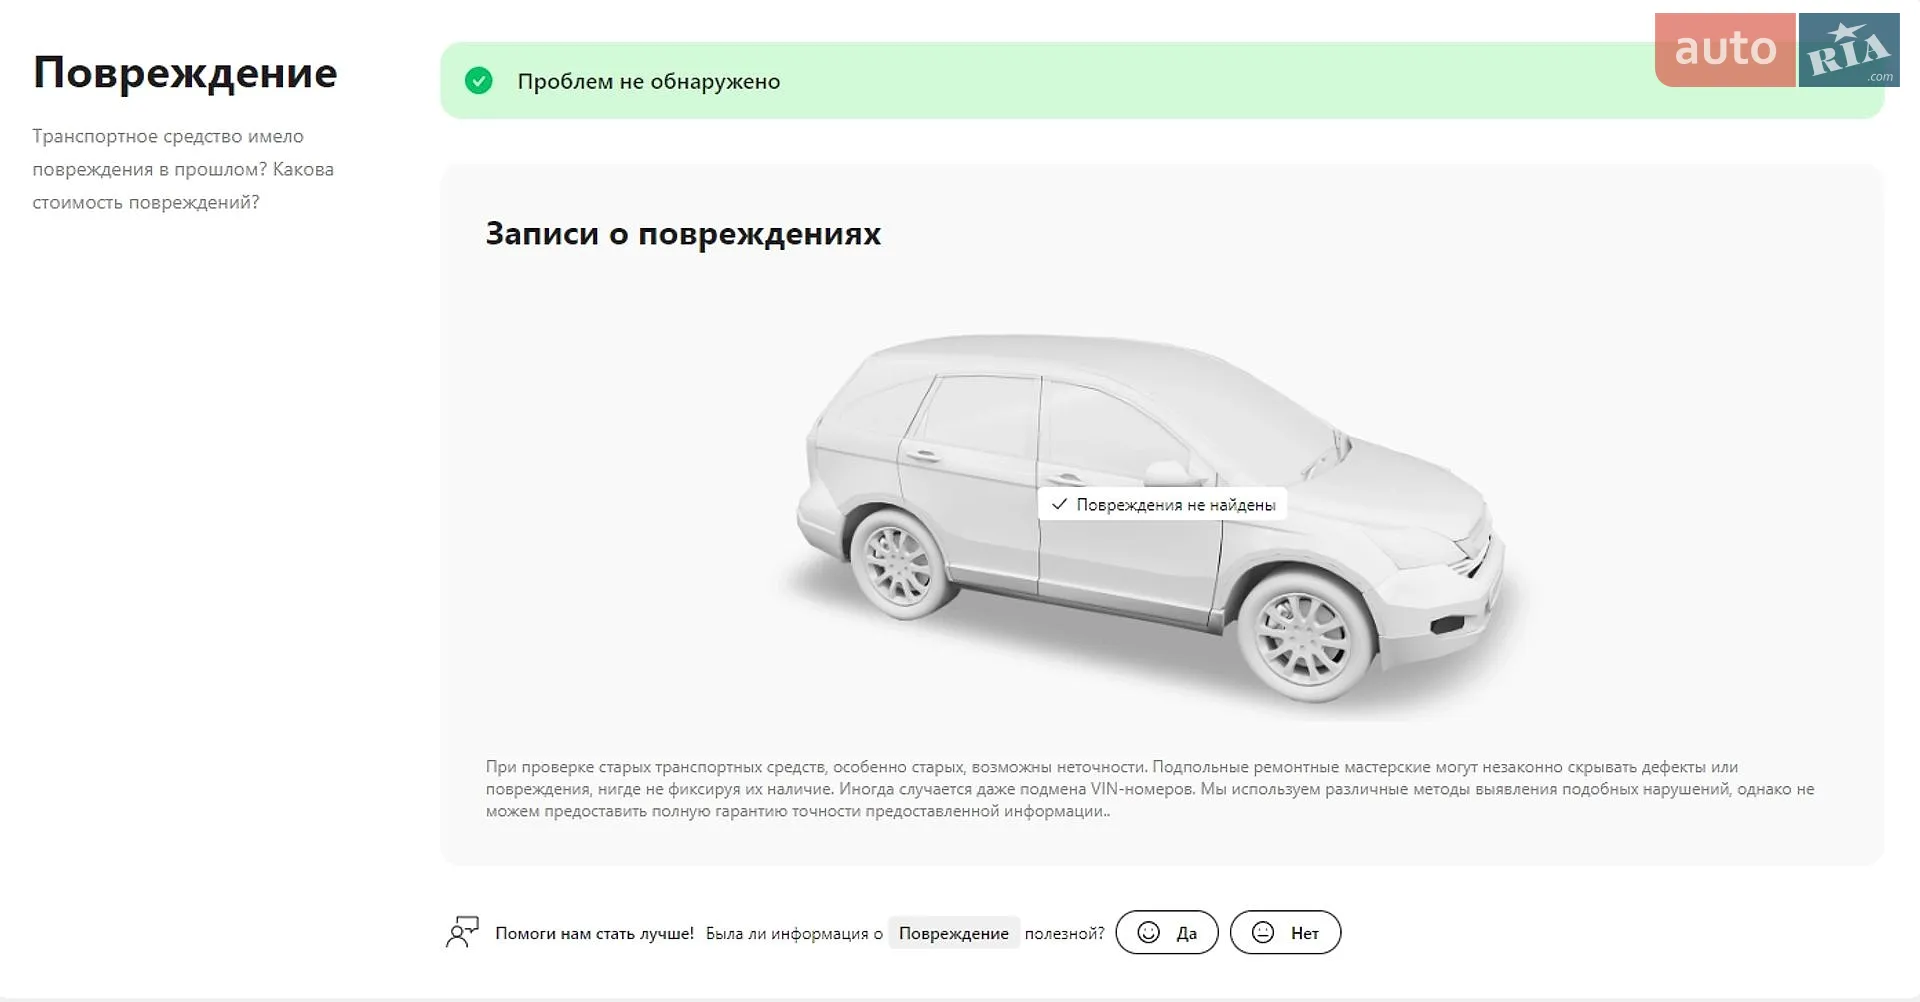Click the auto logo tile

coord(1725,49)
